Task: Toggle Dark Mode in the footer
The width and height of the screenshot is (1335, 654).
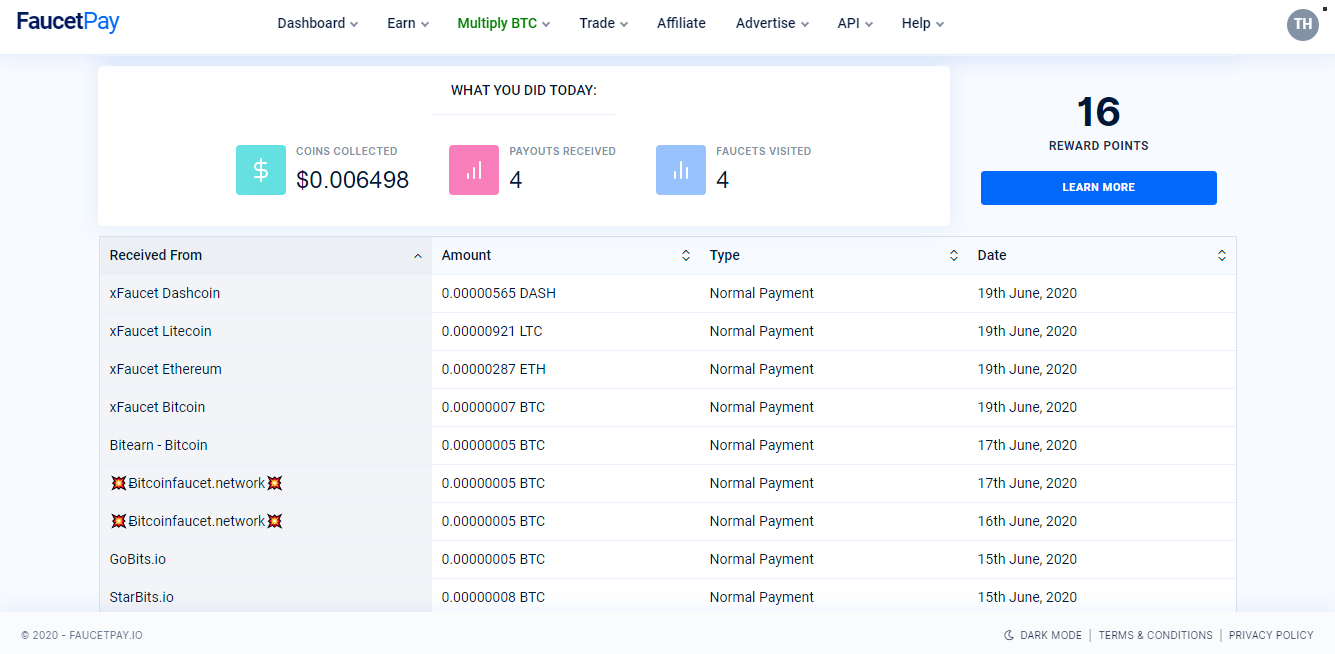Action: tap(1042, 635)
